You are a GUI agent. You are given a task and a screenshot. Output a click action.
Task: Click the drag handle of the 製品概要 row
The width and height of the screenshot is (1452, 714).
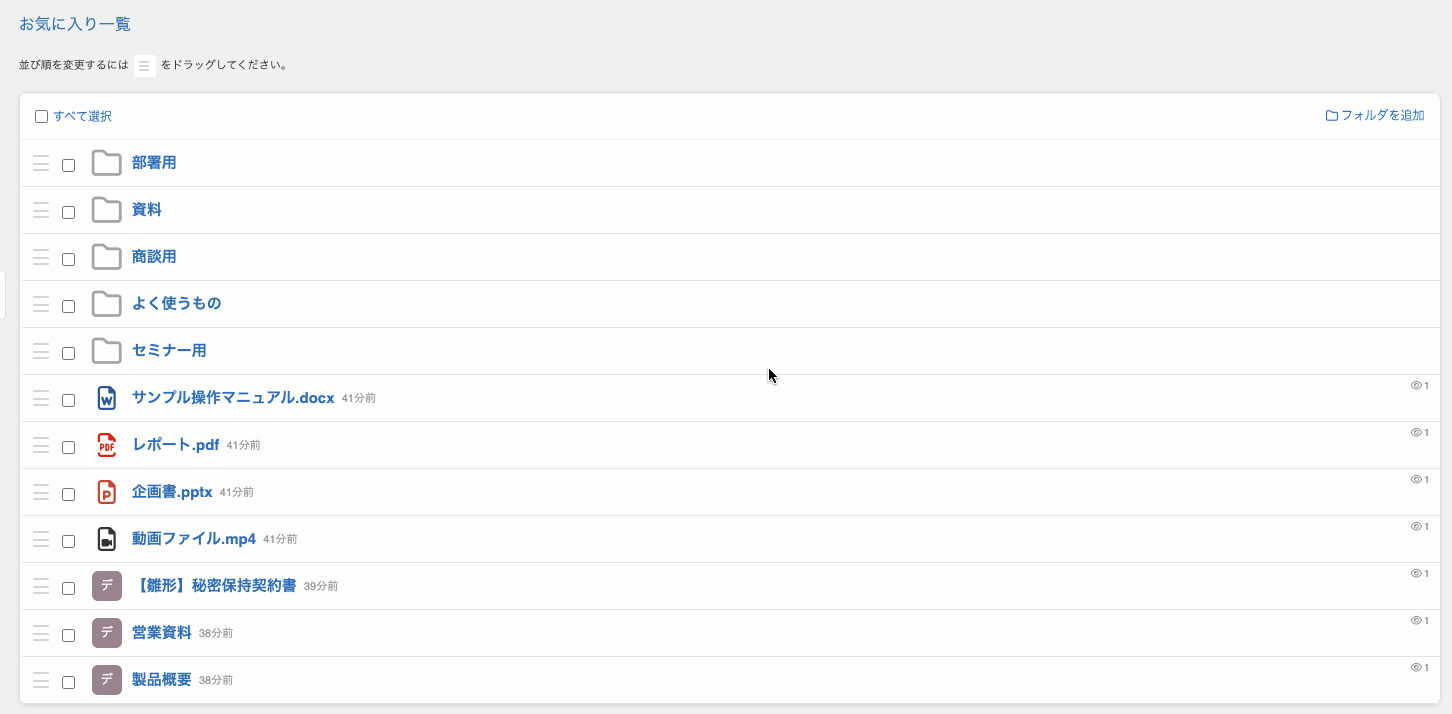click(x=41, y=680)
